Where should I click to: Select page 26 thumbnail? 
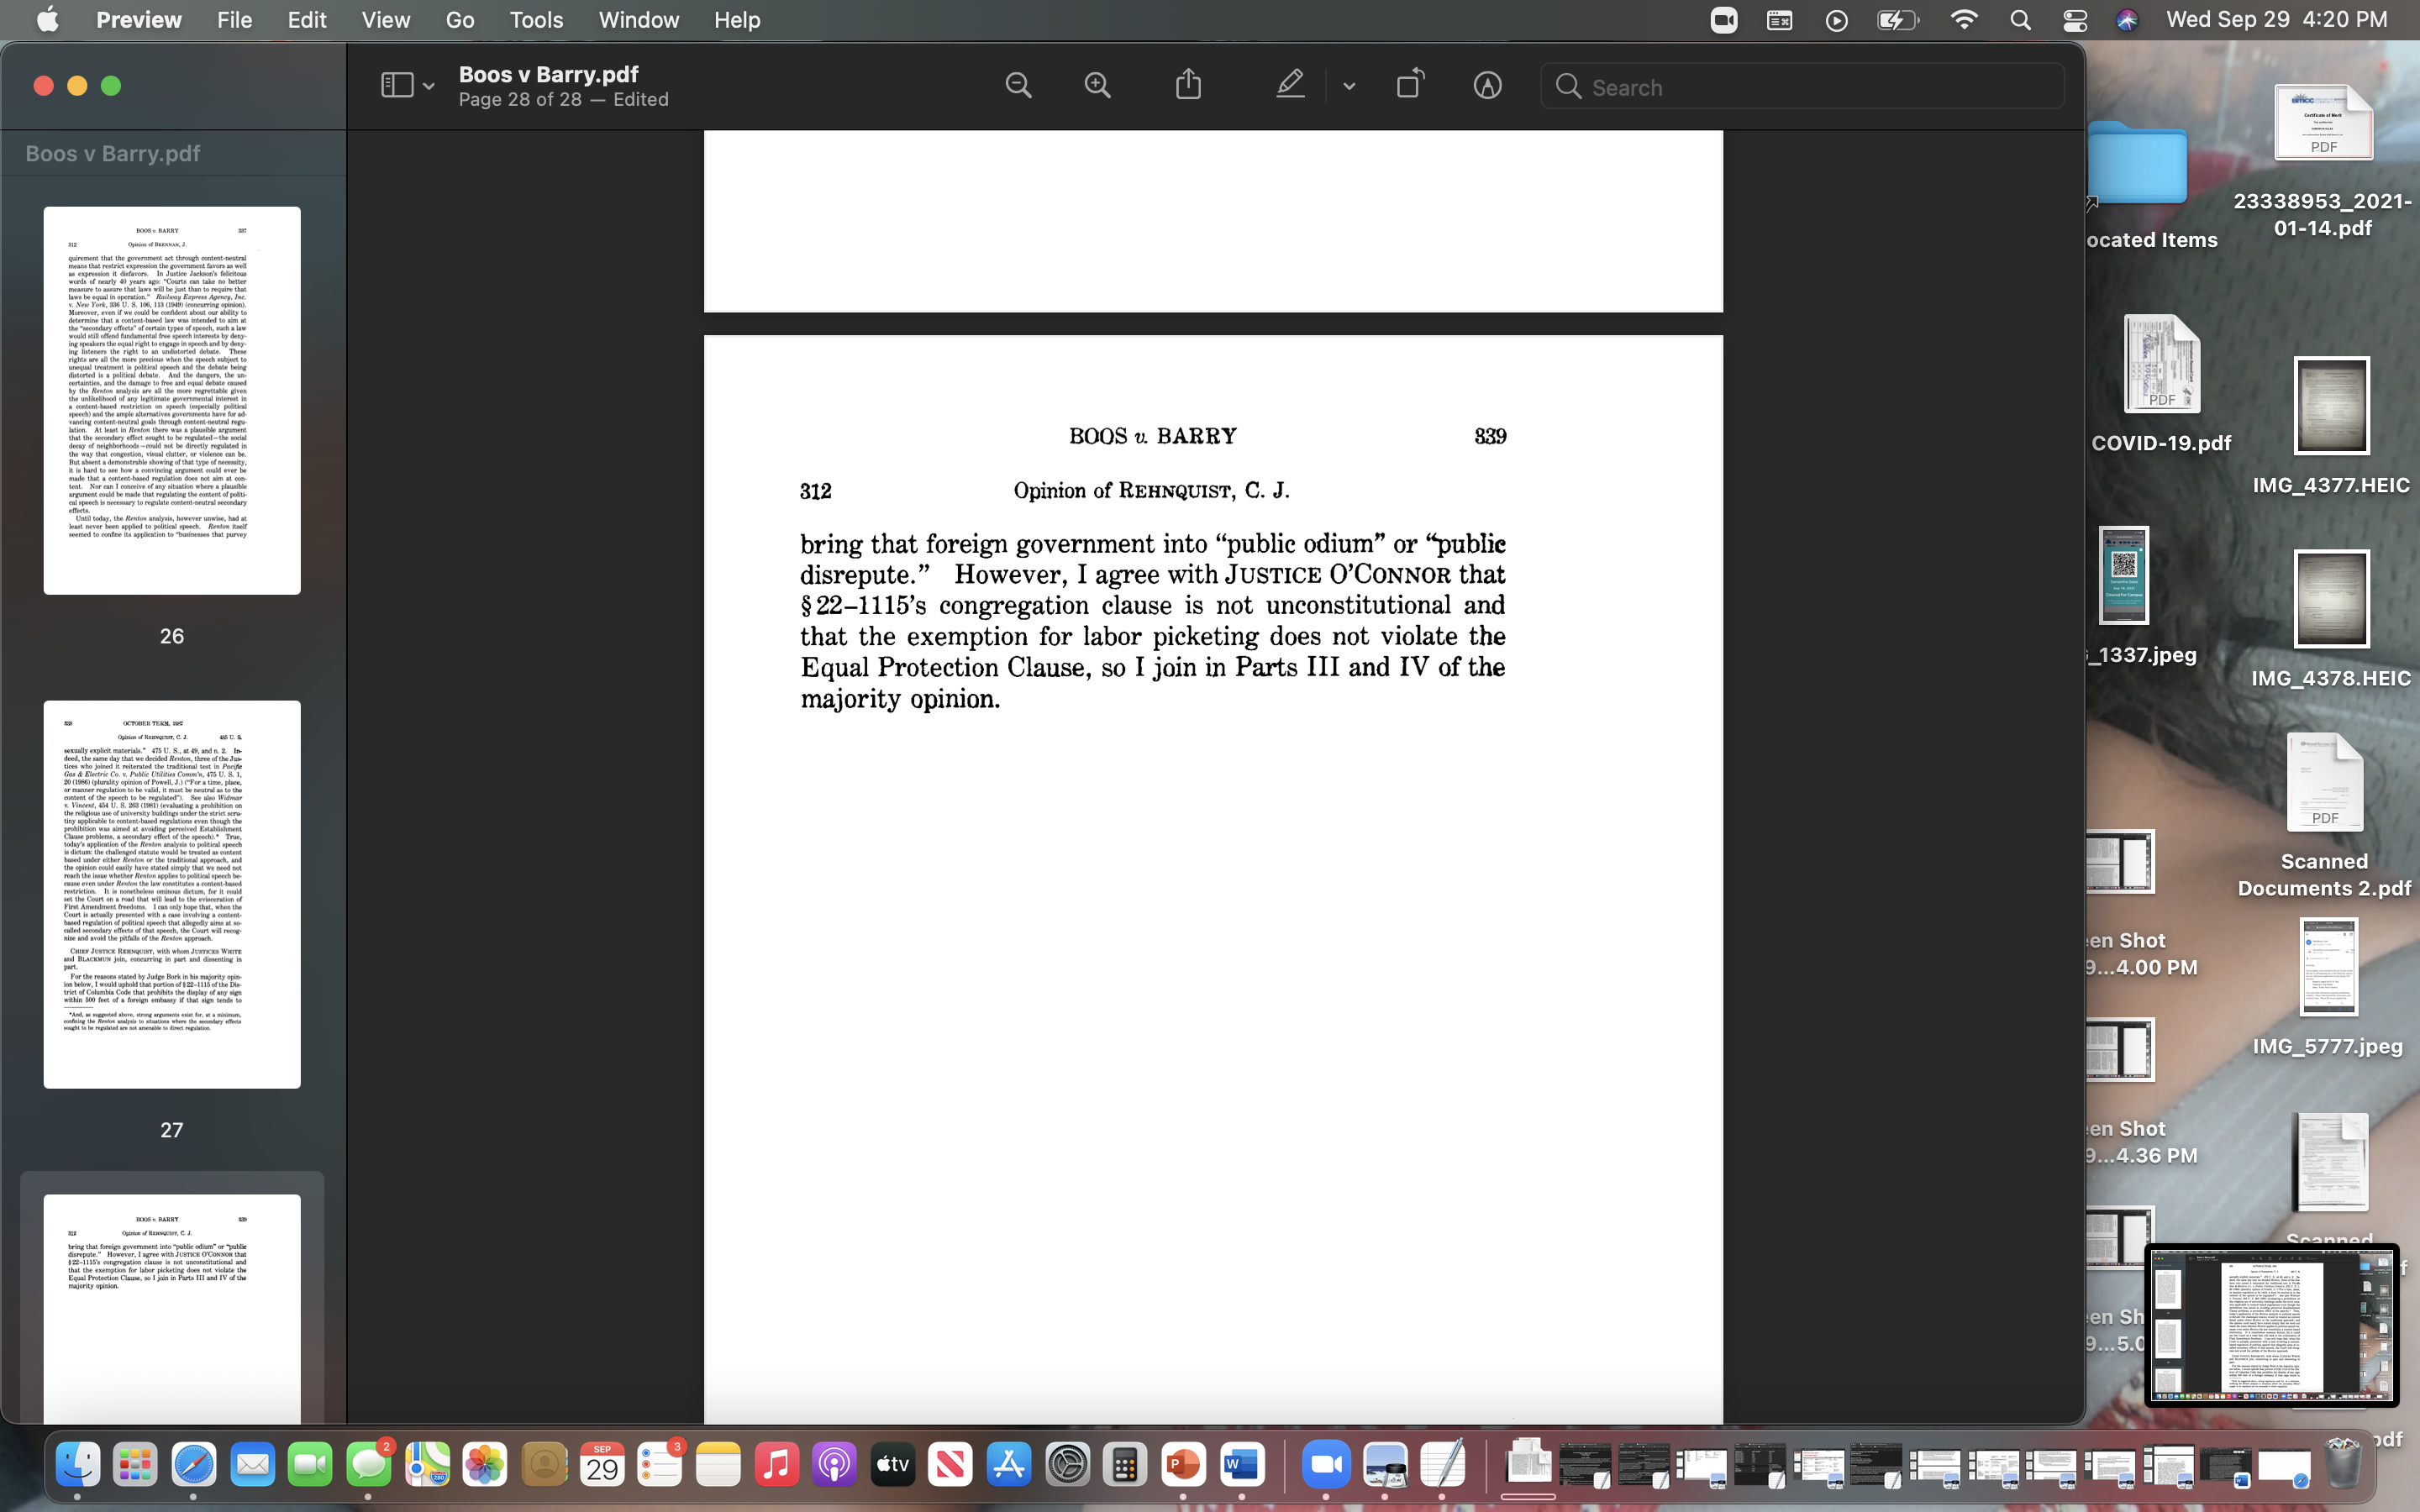point(172,400)
